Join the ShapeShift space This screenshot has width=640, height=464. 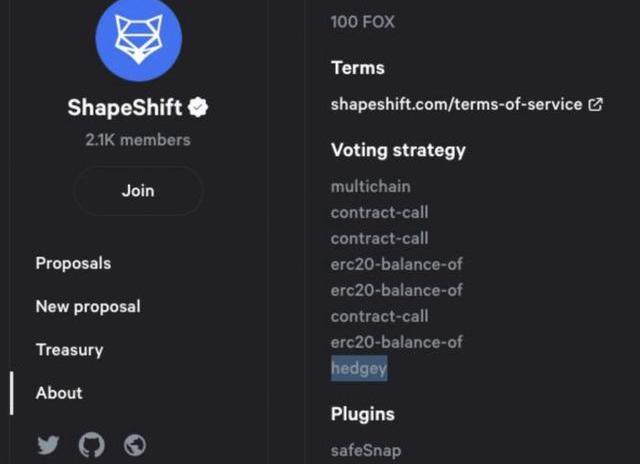[138, 191]
